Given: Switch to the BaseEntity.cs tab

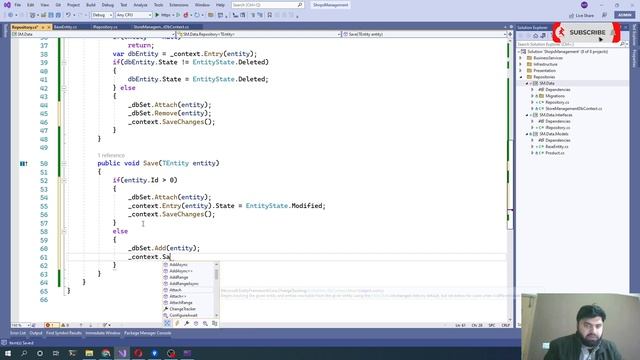Looking at the screenshot, I should pos(65,27).
